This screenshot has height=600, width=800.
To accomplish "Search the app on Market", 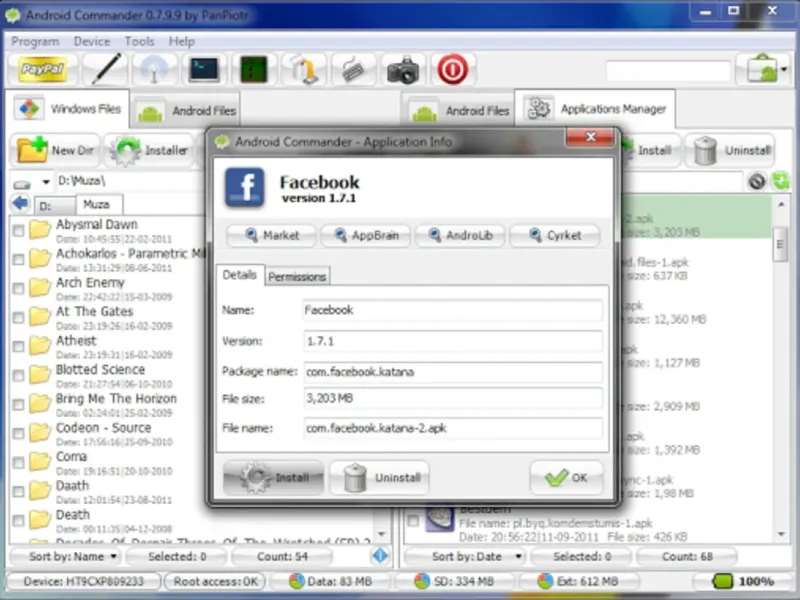I will click(x=271, y=235).
